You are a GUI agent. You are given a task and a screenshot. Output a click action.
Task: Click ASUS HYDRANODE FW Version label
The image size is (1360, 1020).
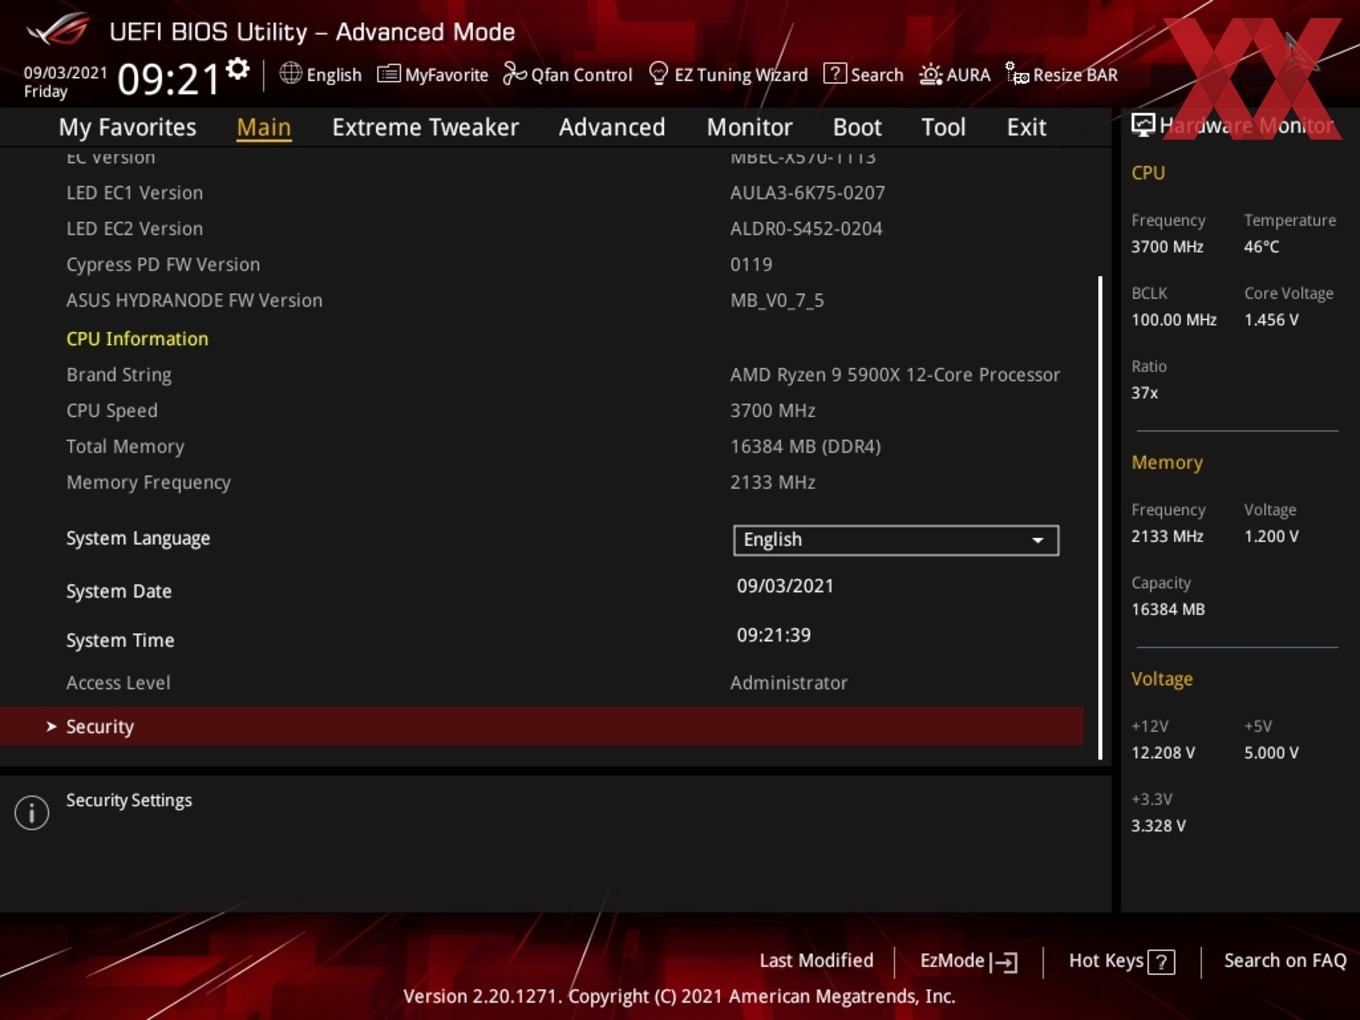click(194, 301)
